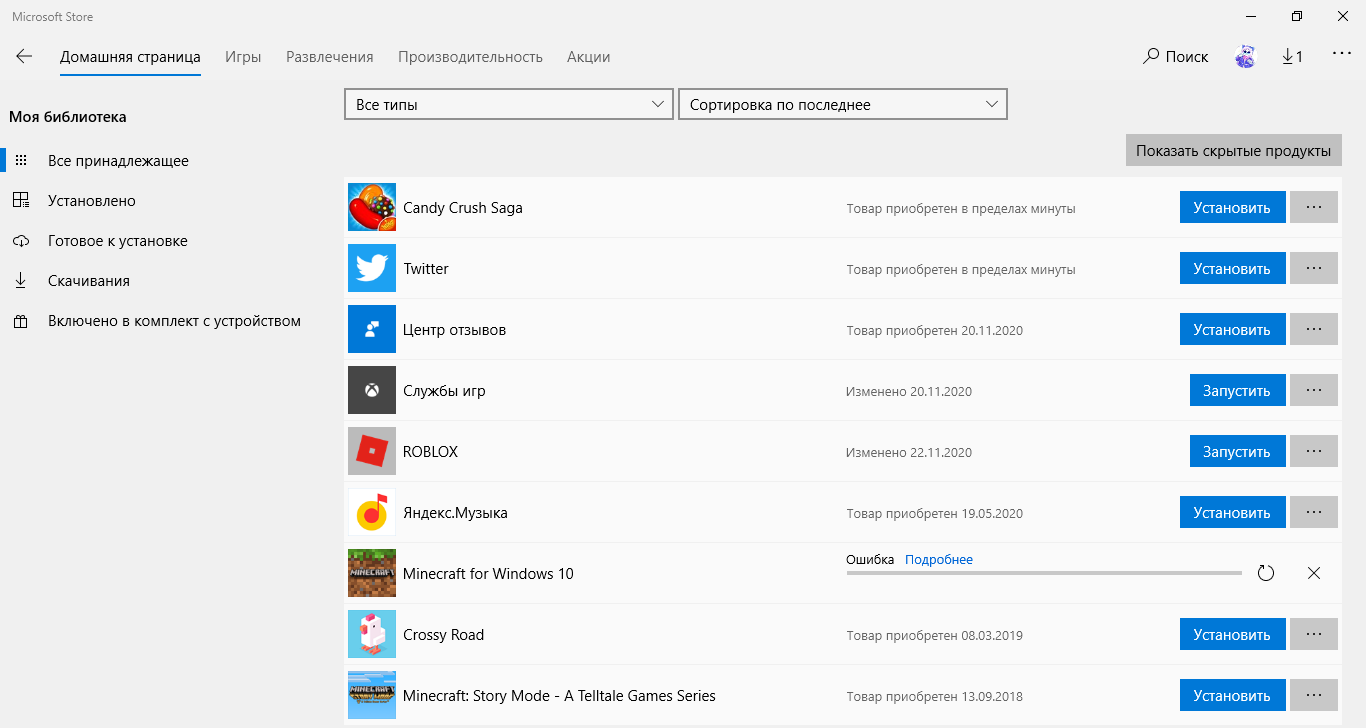The height and width of the screenshot is (728, 1366).
Task: Click the Minecraft download progress bar
Action: click(1043, 573)
